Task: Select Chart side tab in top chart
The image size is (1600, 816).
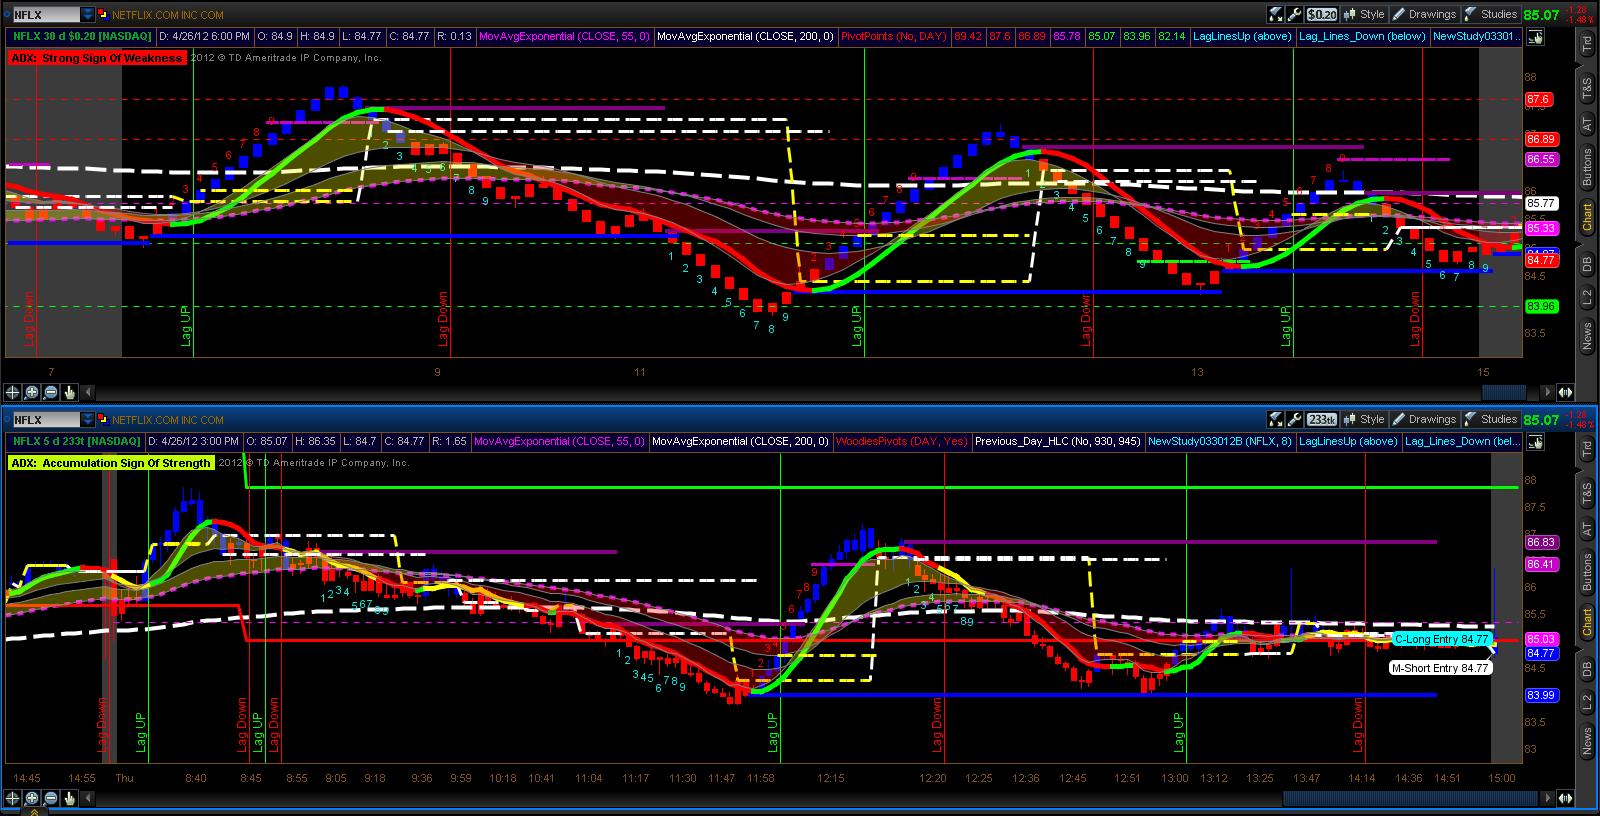Action: pos(1587,217)
